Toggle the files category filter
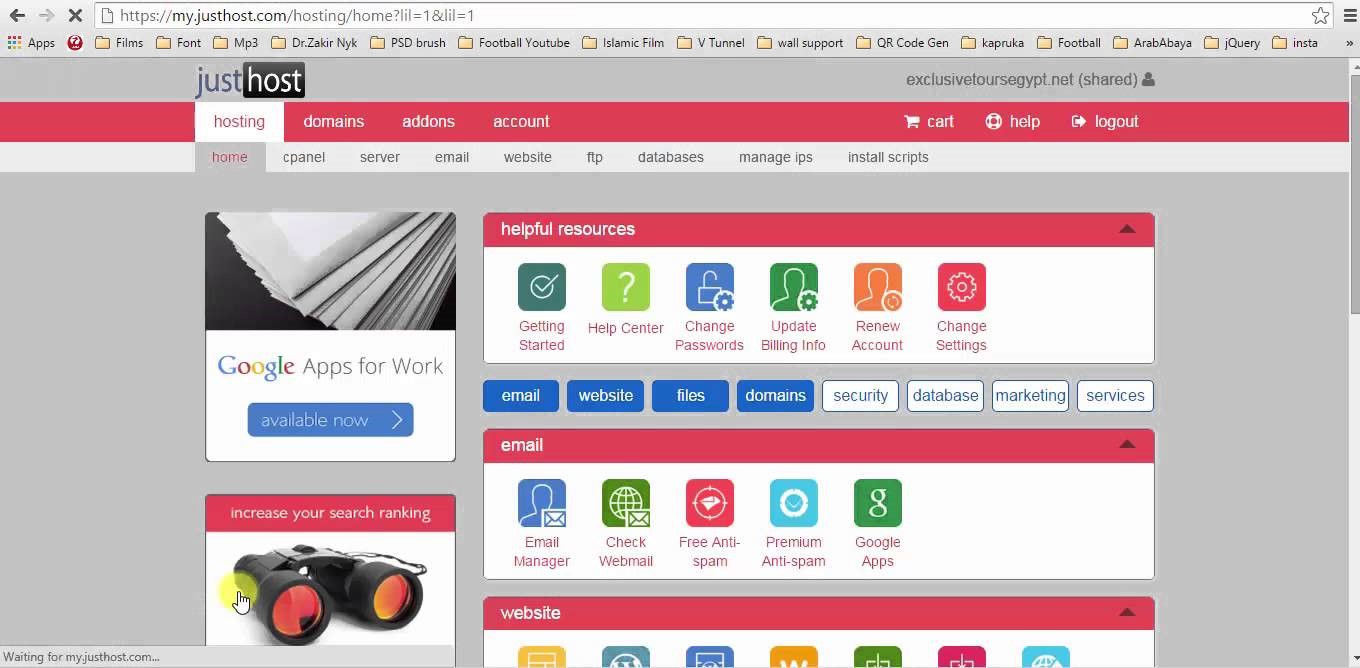This screenshot has width=1360, height=668. 690,396
